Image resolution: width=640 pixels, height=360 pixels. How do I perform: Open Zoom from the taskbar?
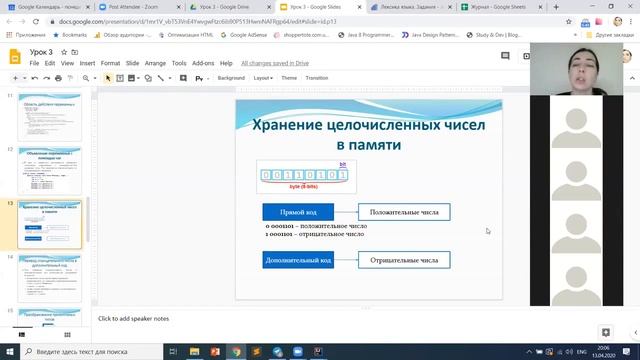coord(298,351)
